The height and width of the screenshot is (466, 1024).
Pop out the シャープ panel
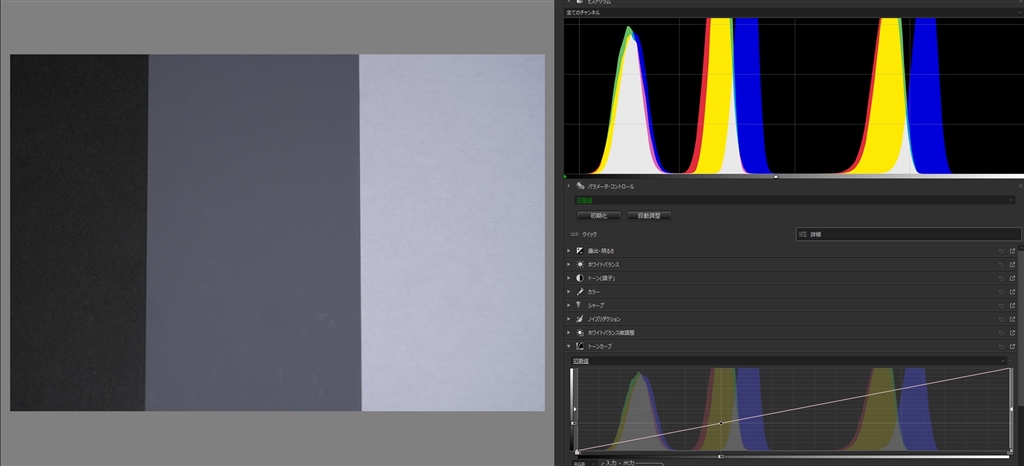click(1013, 305)
